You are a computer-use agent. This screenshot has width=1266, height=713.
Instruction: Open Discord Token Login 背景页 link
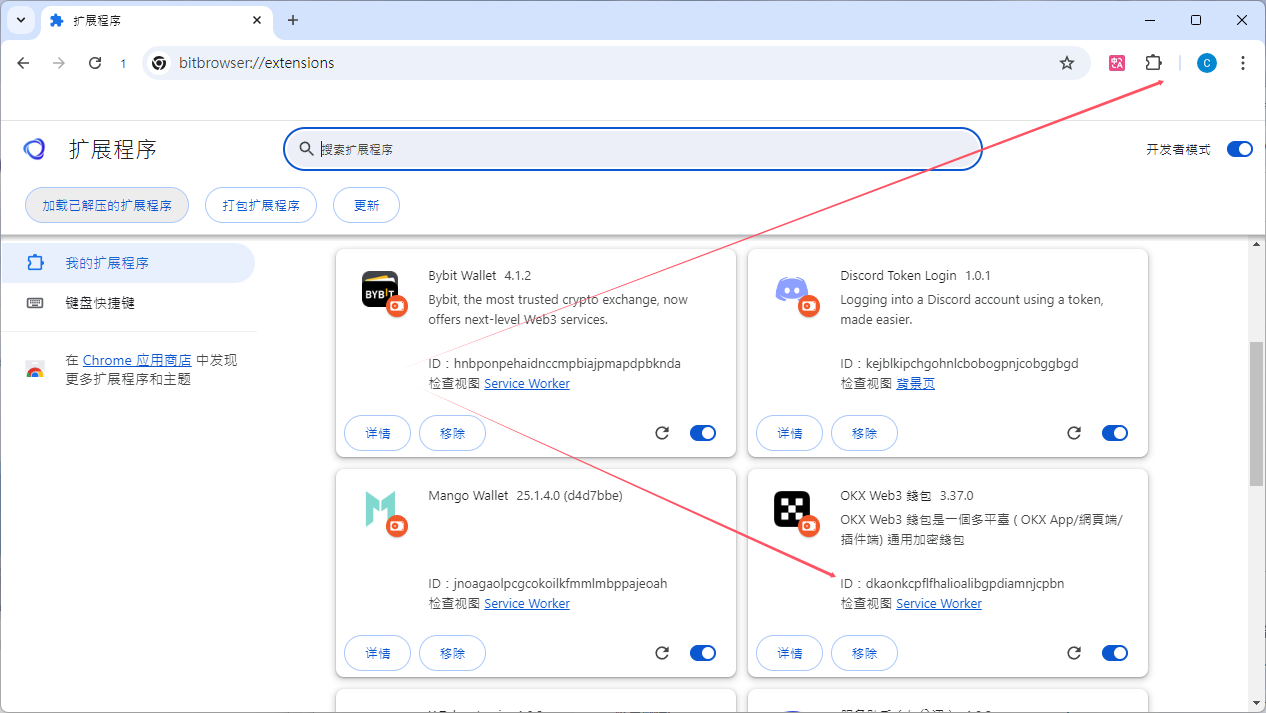click(915, 384)
